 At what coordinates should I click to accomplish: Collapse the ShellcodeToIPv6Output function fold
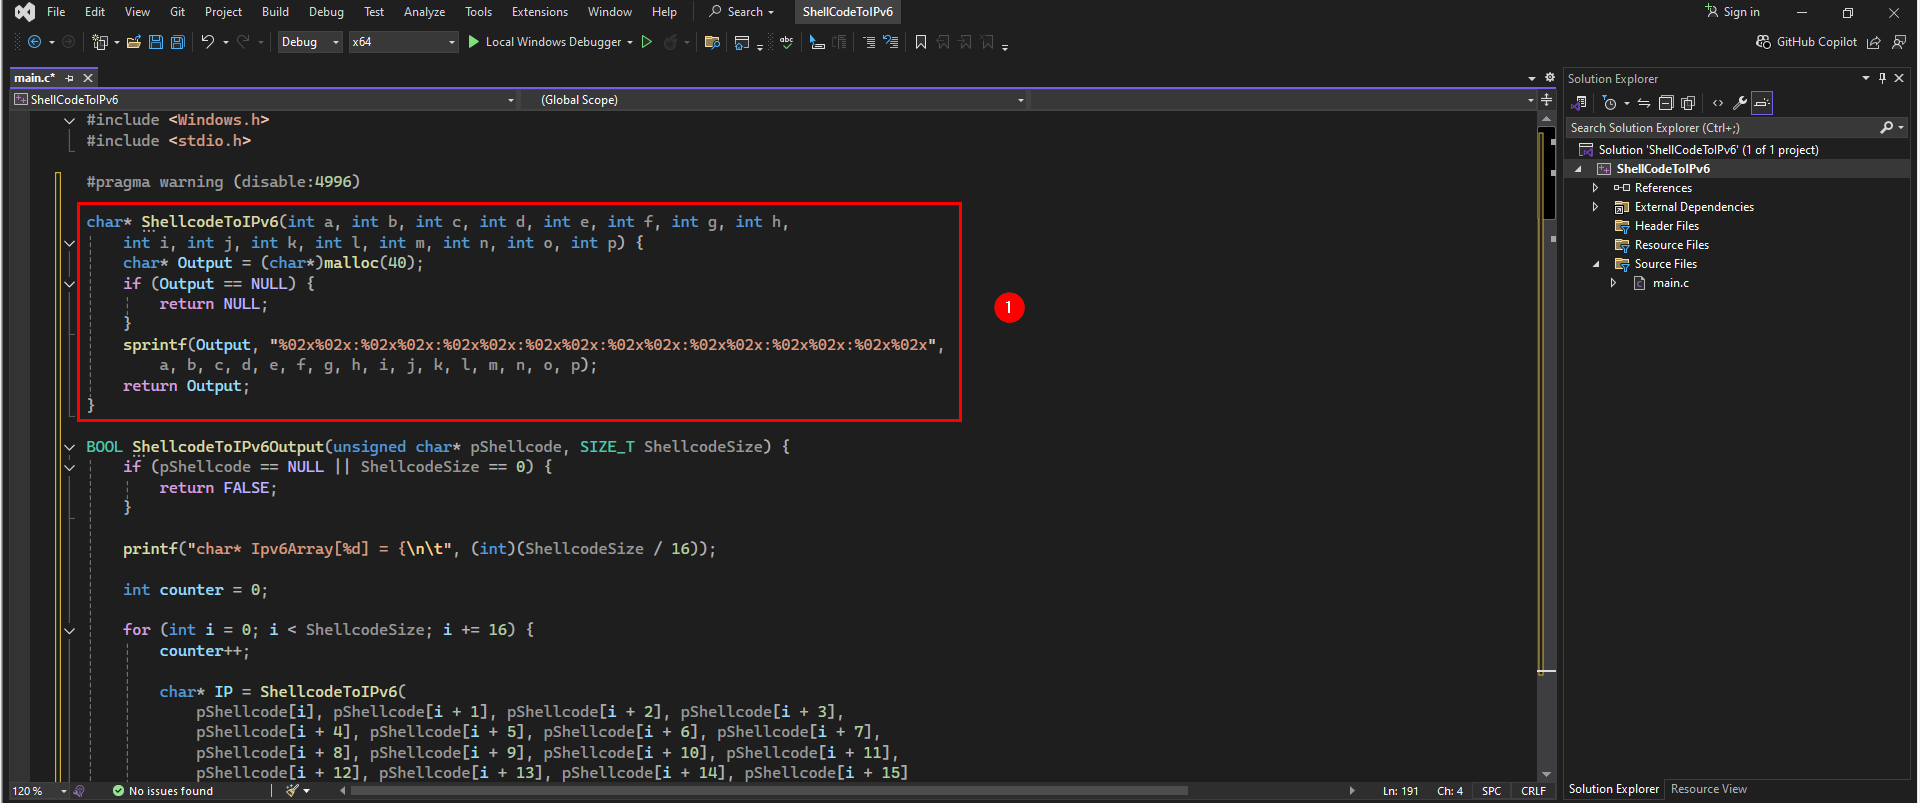click(x=69, y=447)
